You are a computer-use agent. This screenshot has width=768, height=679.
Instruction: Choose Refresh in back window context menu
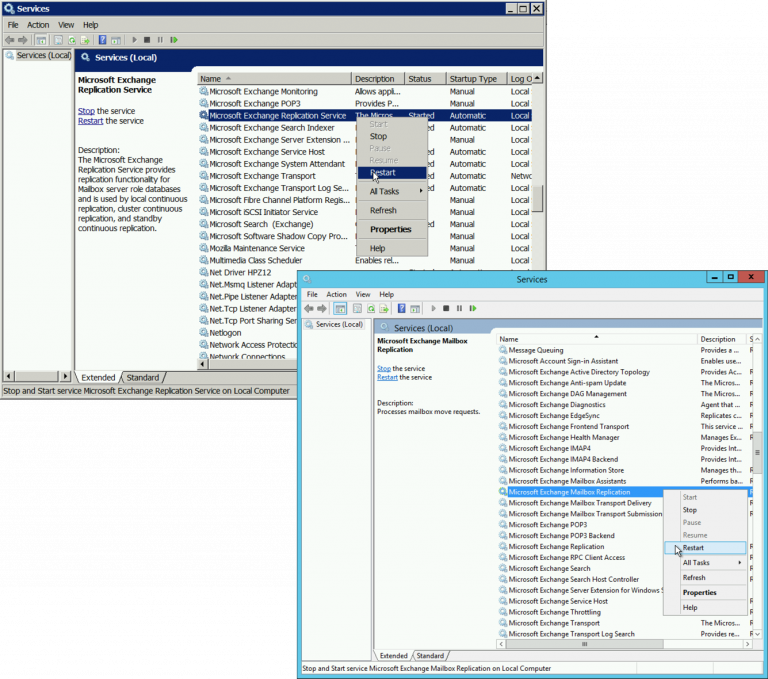[x=392, y=211]
